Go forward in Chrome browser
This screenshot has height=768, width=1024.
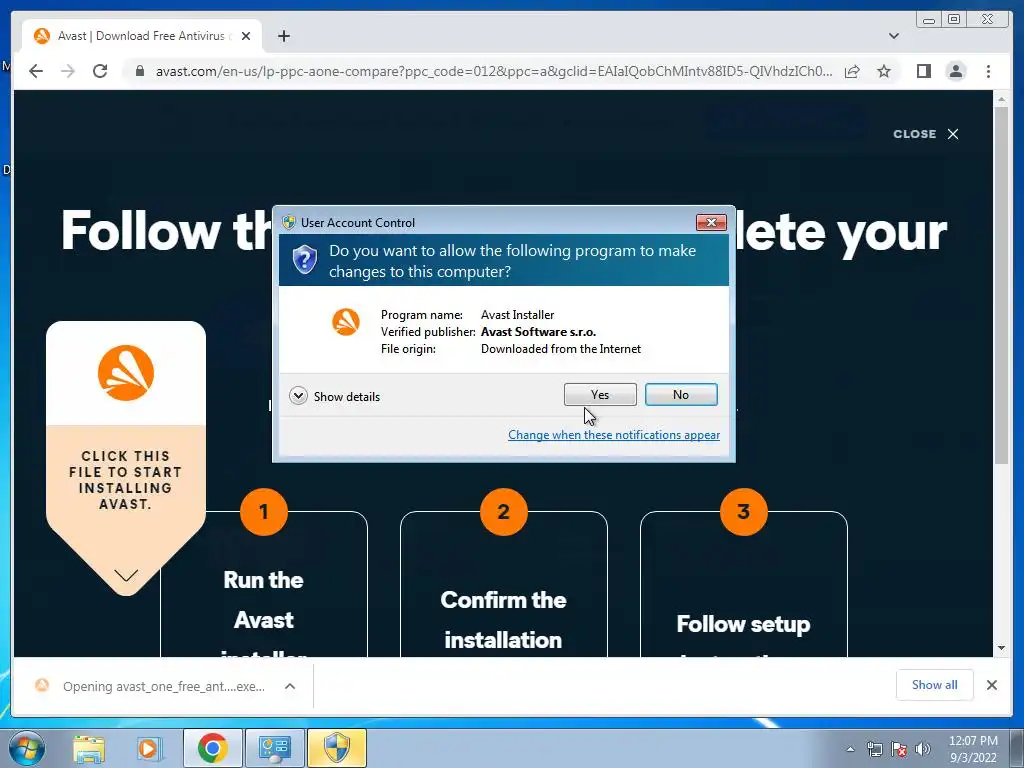(x=68, y=71)
